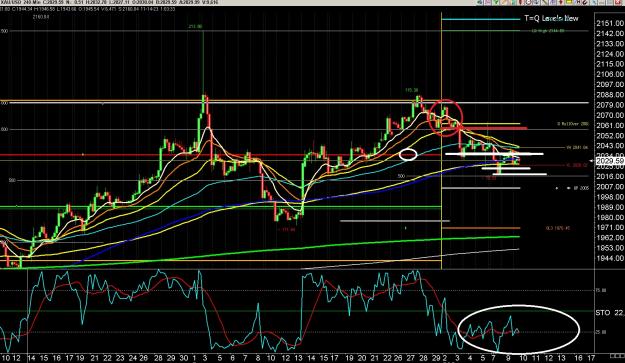Click the 2151.00 price axis label
Screen dimensions: 625x363
click(x=610, y=24)
